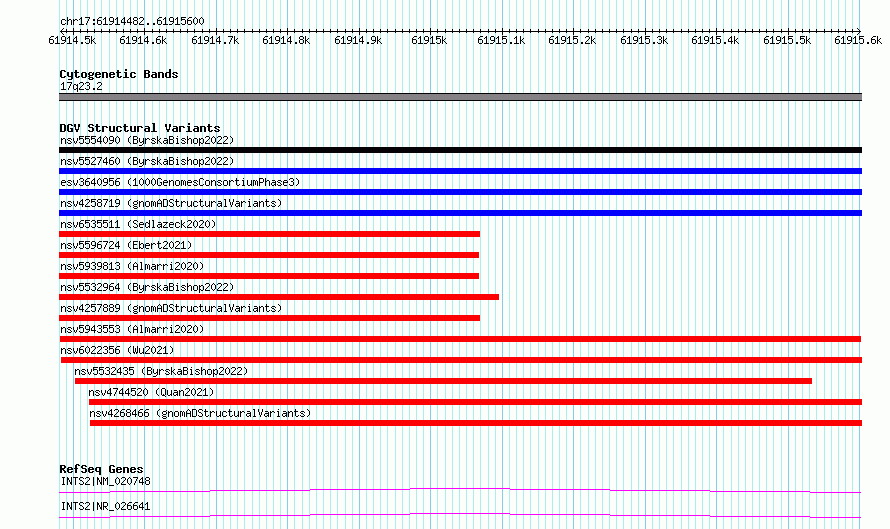Select the red nsv4268466 variant bar
The width and height of the screenshot is (890, 529).
(x=476, y=423)
